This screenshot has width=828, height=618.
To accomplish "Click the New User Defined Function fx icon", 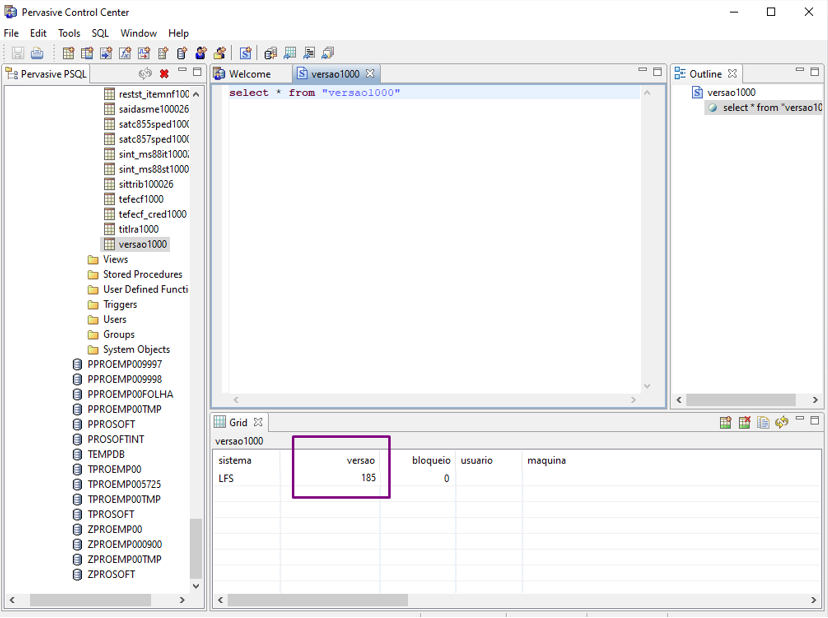I will (125, 53).
